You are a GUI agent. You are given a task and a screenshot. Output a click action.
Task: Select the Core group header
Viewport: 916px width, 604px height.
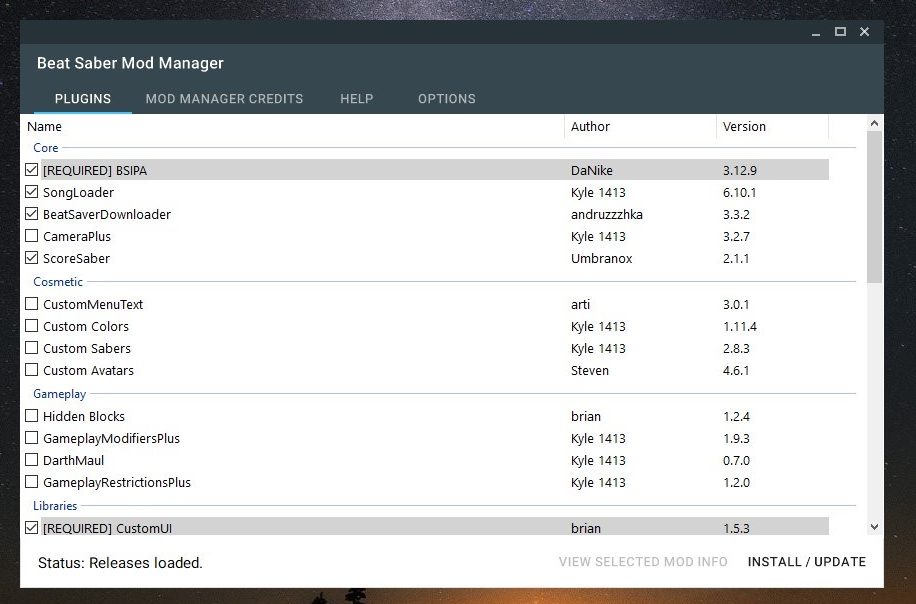[46, 148]
